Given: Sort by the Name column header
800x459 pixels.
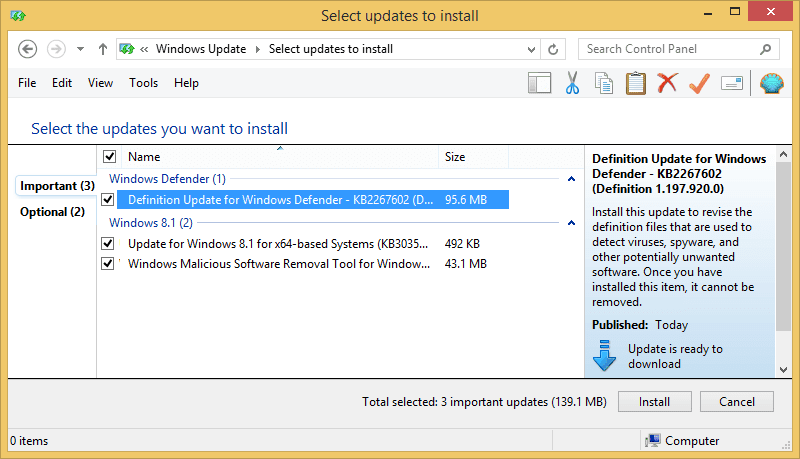Looking at the screenshot, I should [x=280, y=157].
